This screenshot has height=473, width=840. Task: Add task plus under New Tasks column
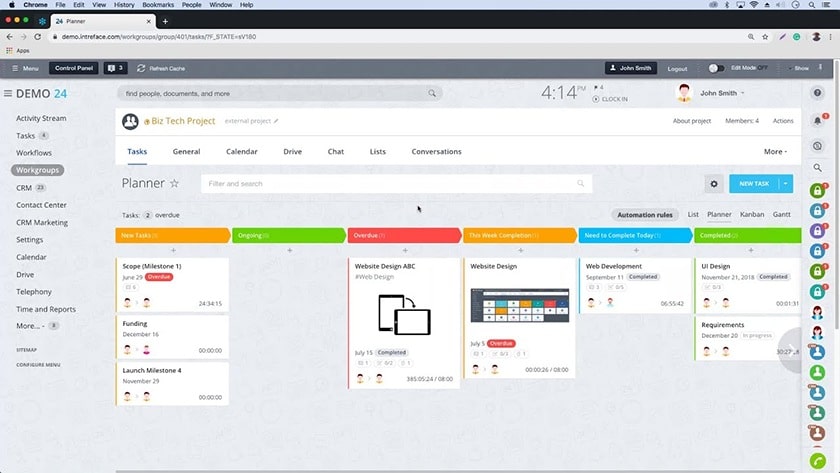point(173,250)
